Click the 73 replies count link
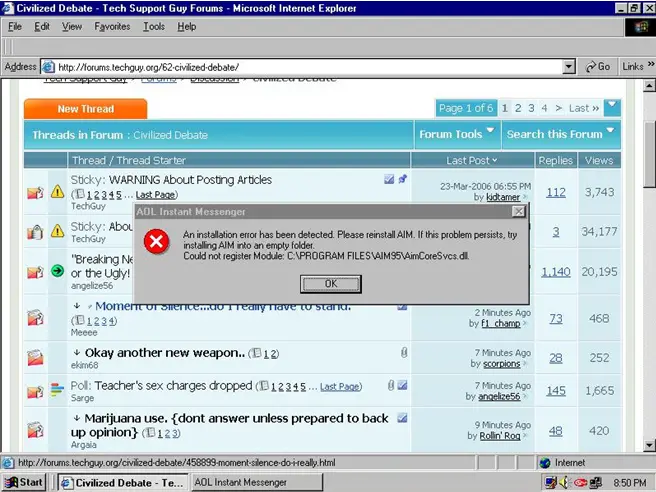The height and width of the screenshot is (492, 656). tap(556, 319)
